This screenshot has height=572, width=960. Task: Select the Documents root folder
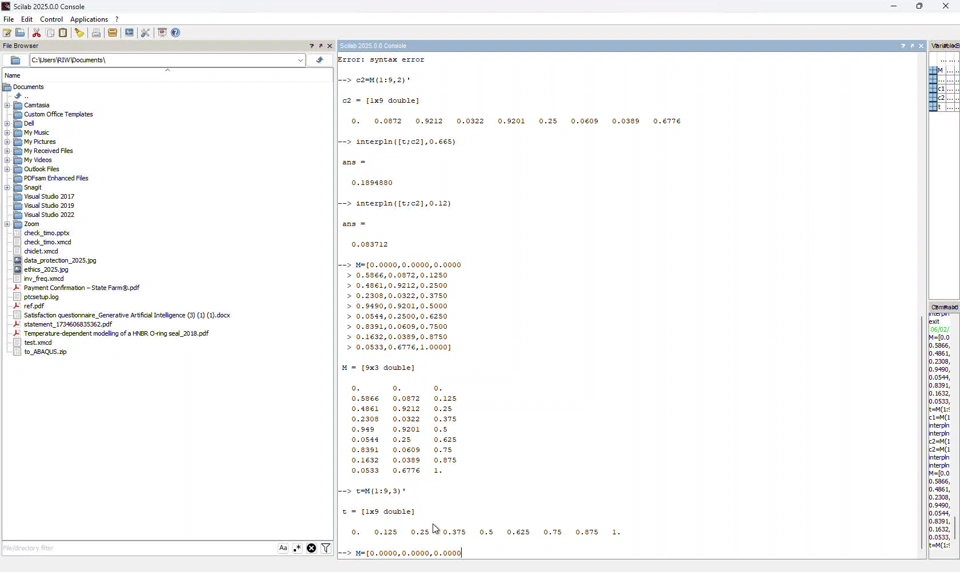tap(28, 87)
